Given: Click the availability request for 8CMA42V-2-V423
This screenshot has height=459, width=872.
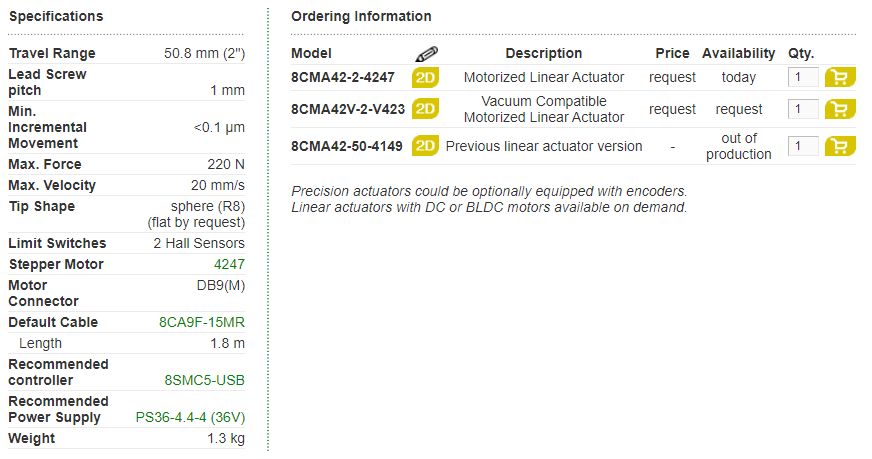Looking at the screenshot, I should (739, 109).
